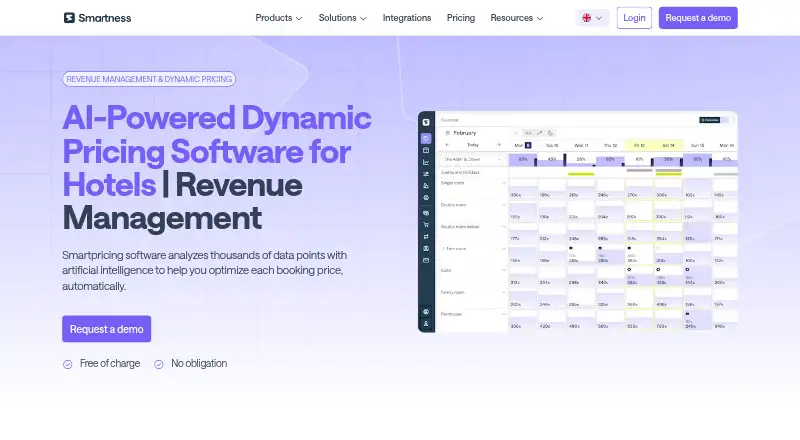Expand the Resources menu
The image size is (800, 440).
(516, 18)
